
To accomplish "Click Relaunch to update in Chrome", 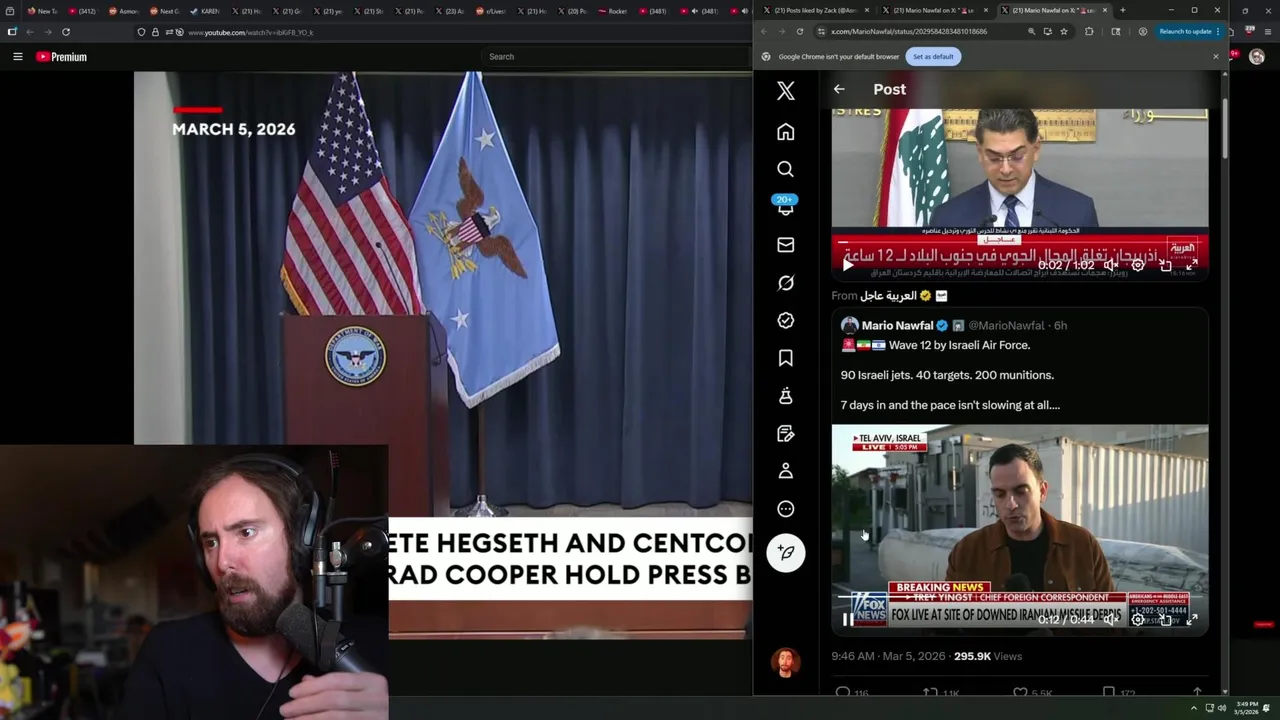I will (1186, 31).
